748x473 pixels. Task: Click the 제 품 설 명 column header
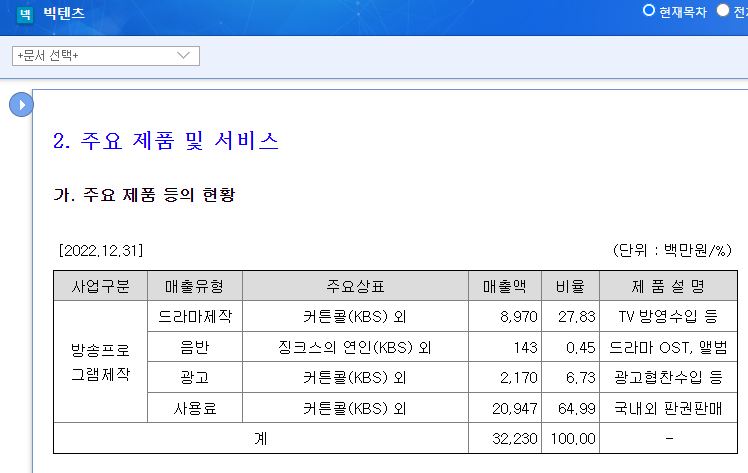668,286
